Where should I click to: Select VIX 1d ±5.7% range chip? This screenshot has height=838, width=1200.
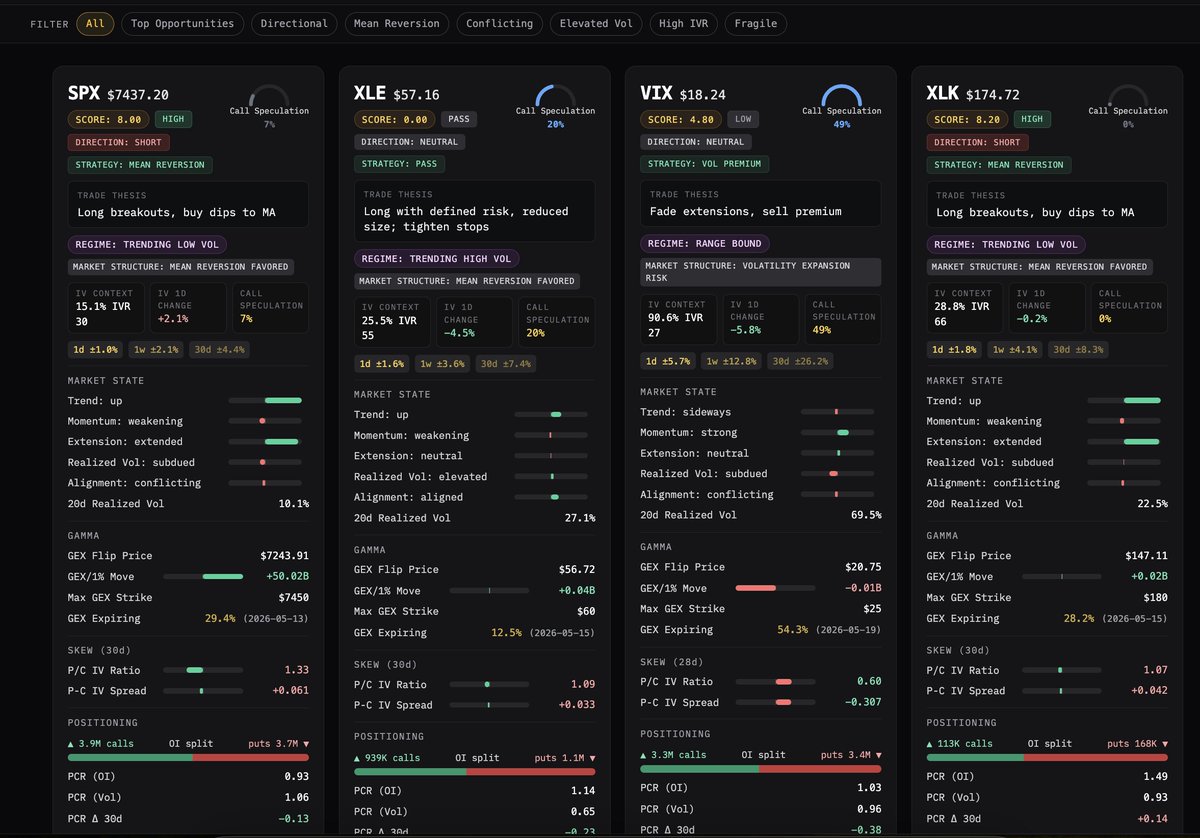(668, 361)
